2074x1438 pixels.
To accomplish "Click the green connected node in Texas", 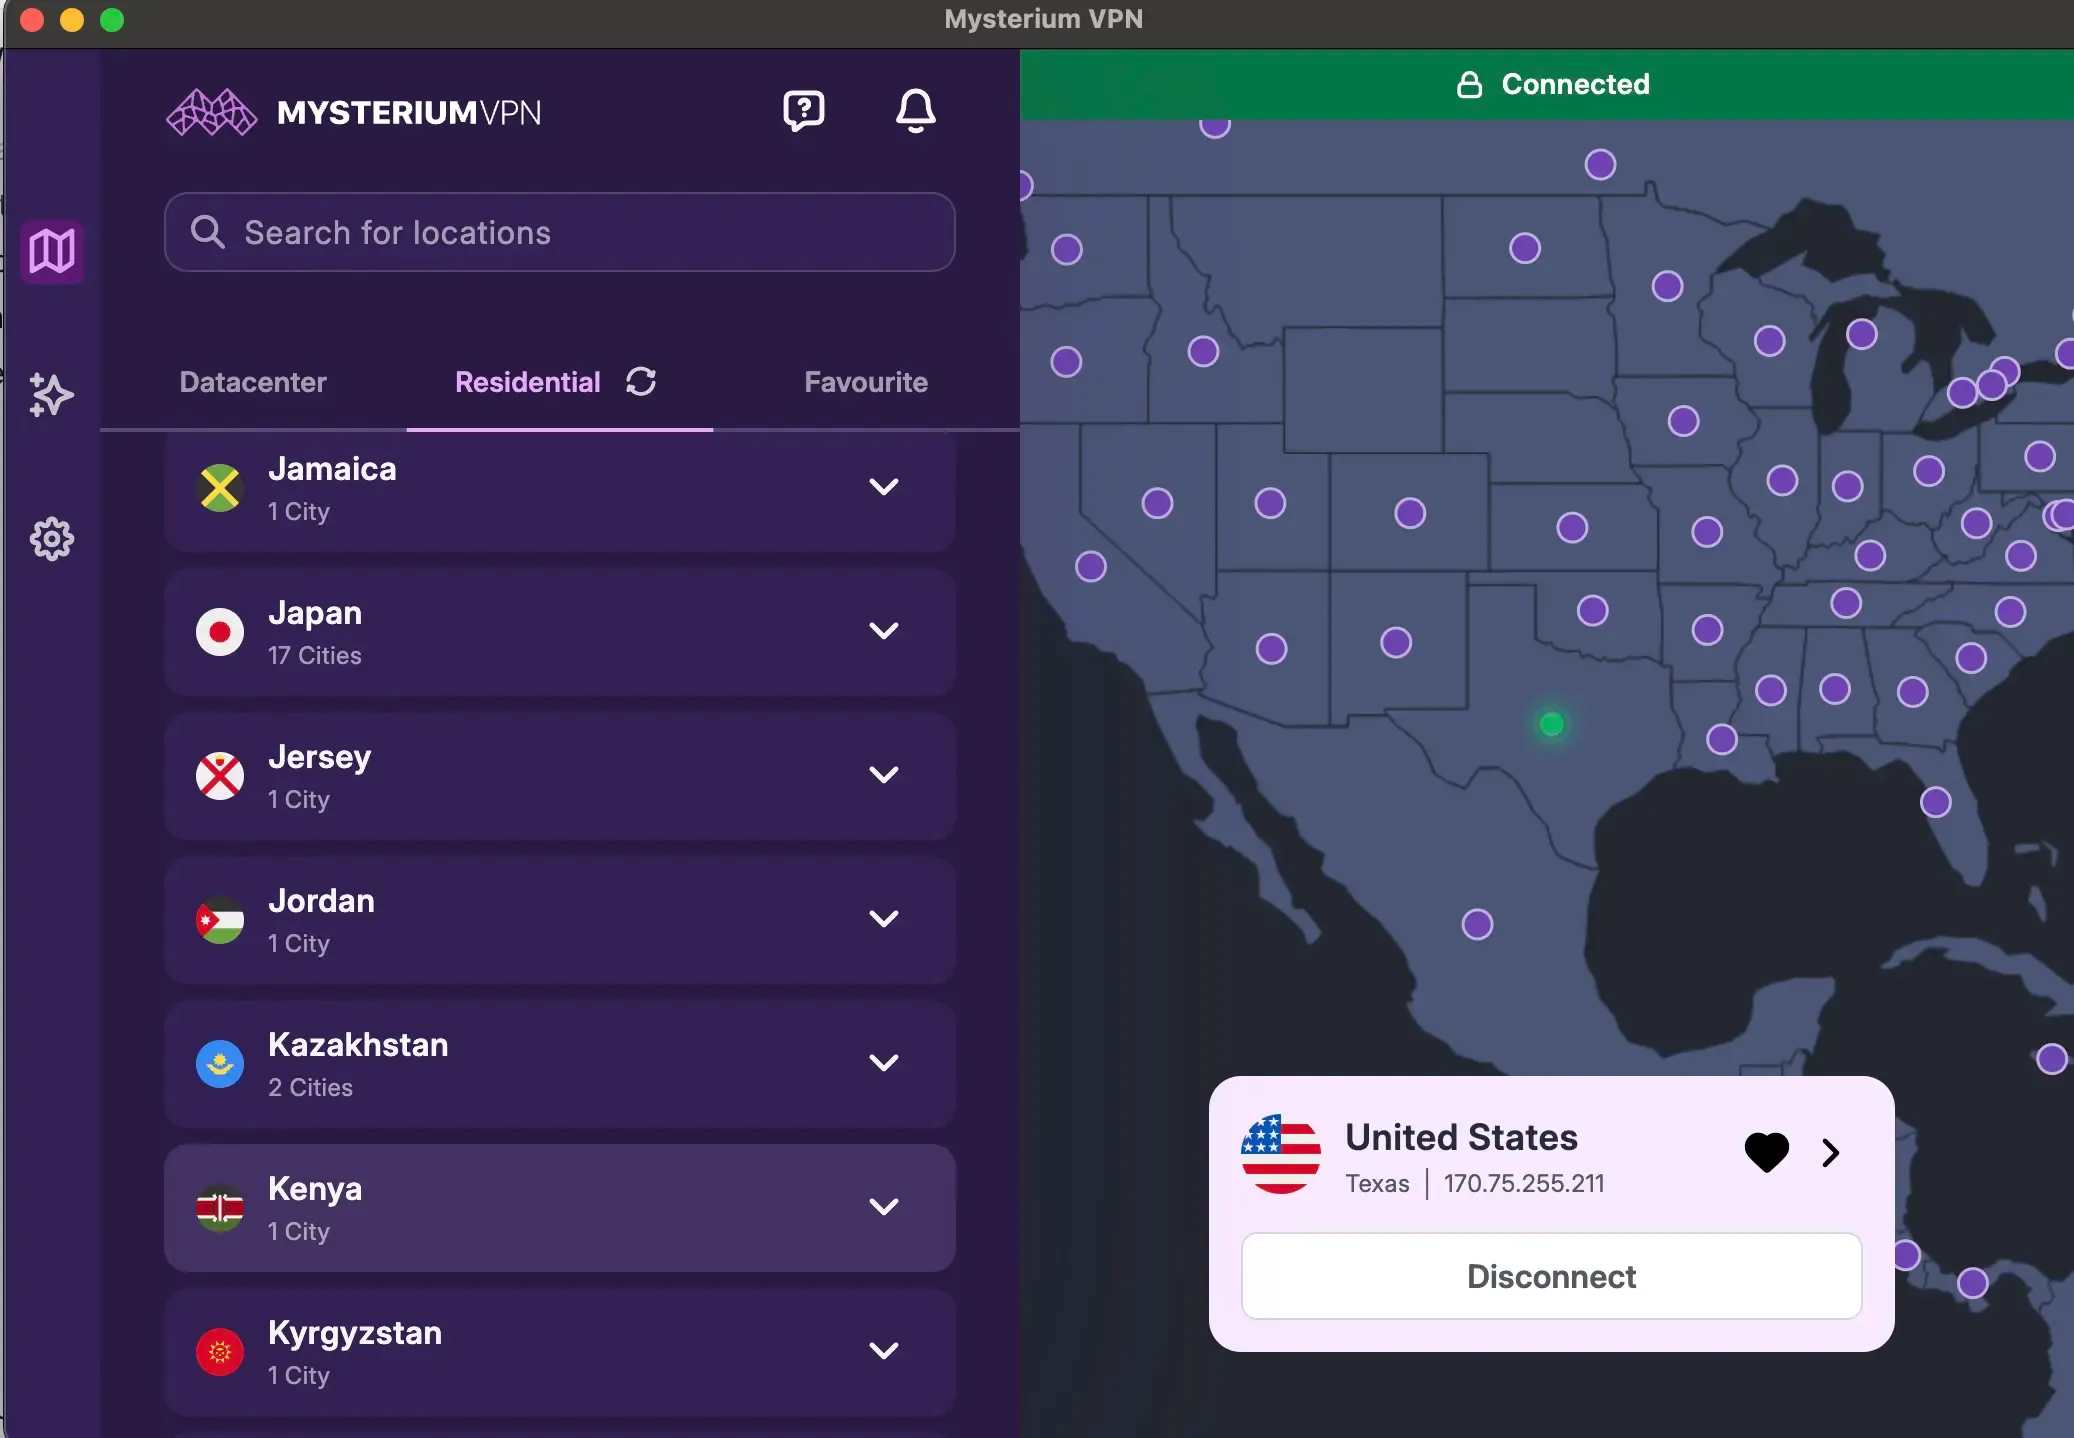I will coord(1552,724).
